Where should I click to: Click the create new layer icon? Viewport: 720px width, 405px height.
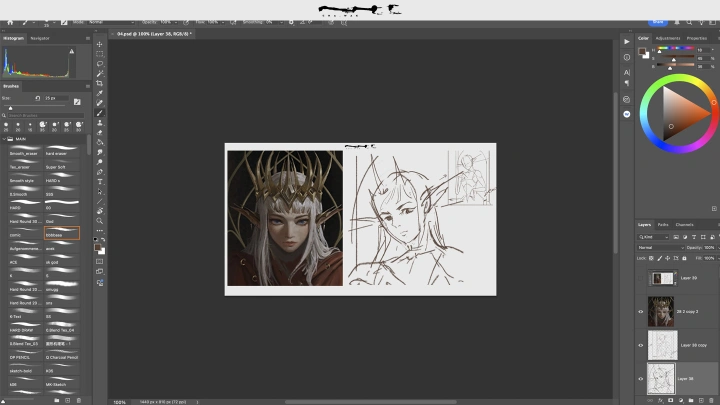pos(701,400)
